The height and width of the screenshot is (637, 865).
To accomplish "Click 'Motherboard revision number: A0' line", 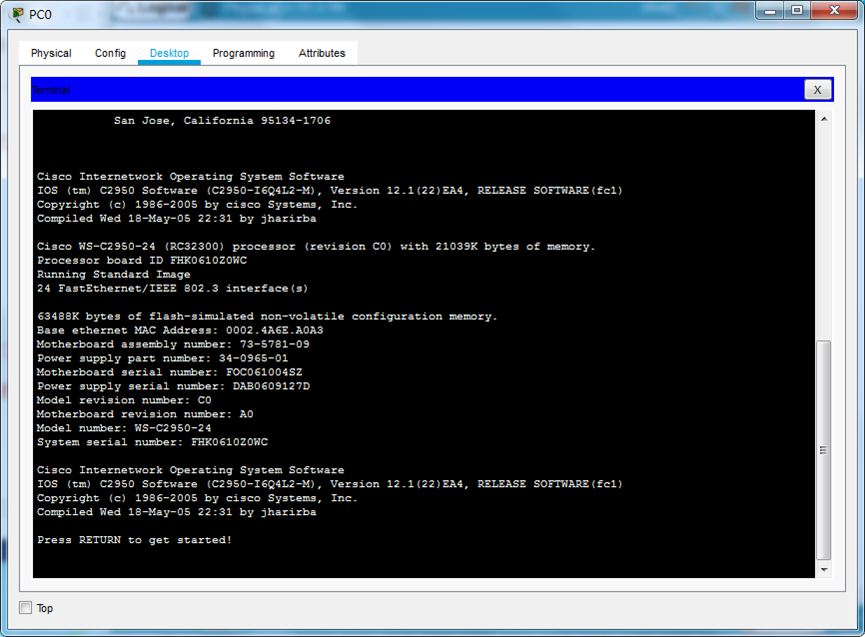I will coord(145,414).
